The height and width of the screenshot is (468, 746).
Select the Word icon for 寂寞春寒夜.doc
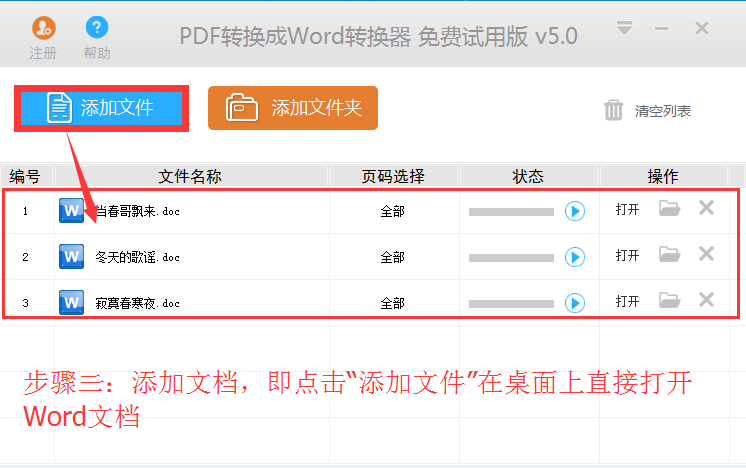71,302
